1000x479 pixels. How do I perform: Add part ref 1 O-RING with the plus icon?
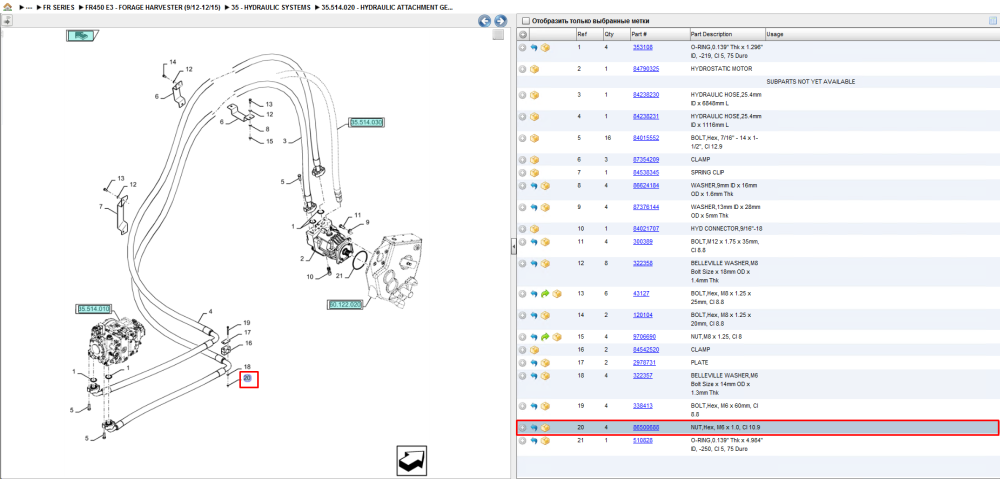pyautogui.click(x=522, y=48)
